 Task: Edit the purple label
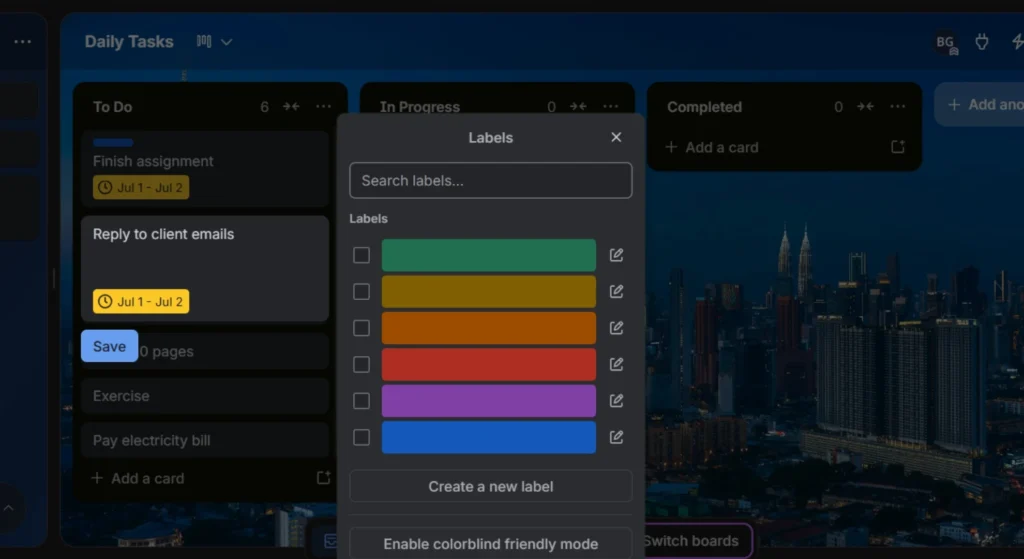[x=616, y=401]
